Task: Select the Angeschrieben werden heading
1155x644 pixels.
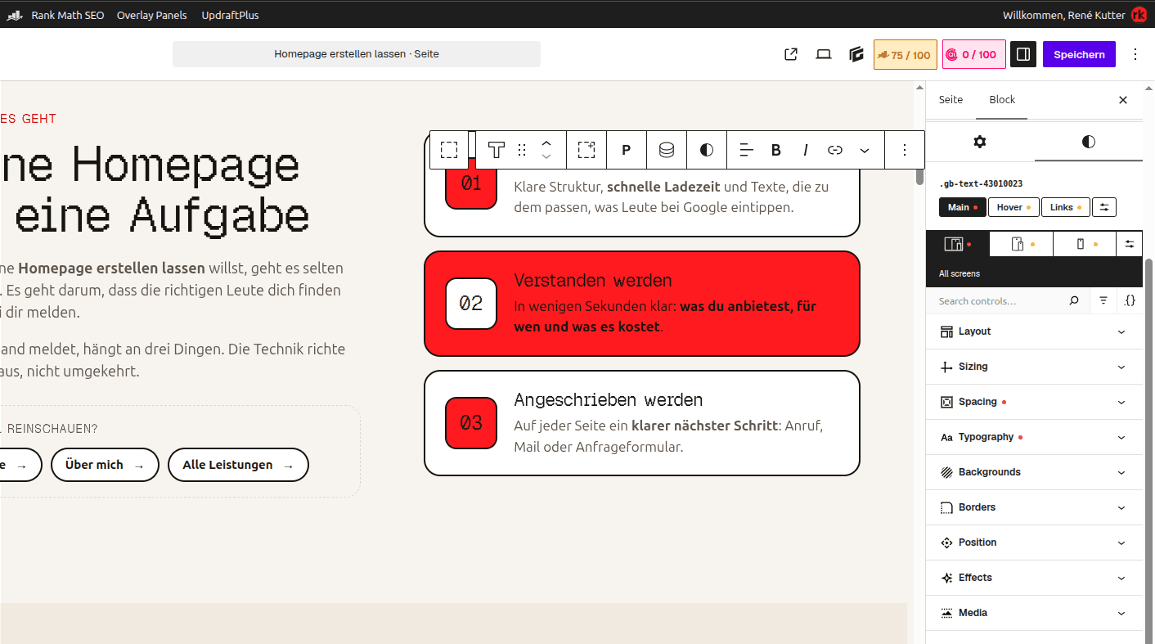Action: tap(608, 400)
